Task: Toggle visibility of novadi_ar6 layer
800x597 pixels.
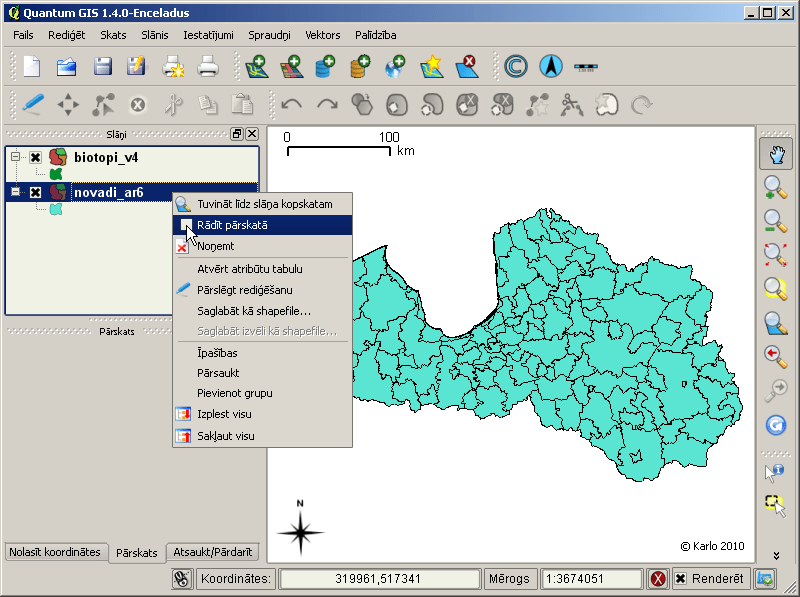Action: tap(35, 192)
